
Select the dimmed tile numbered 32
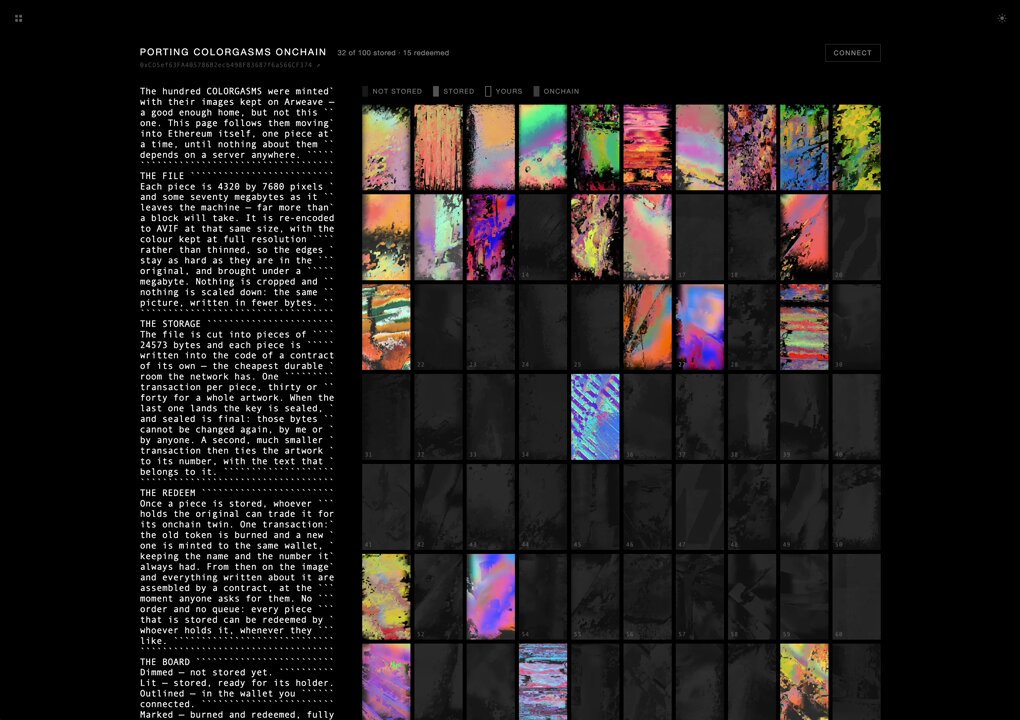click(x=438, y=417)
